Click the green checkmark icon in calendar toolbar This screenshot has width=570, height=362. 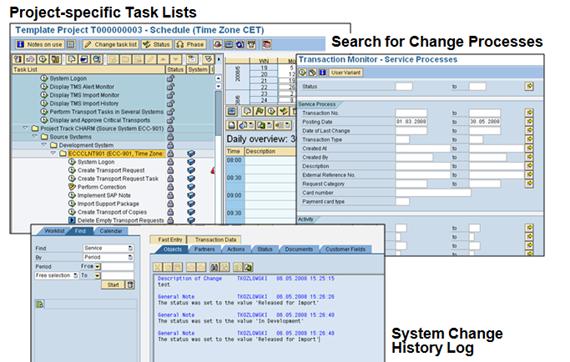[283, 111]
